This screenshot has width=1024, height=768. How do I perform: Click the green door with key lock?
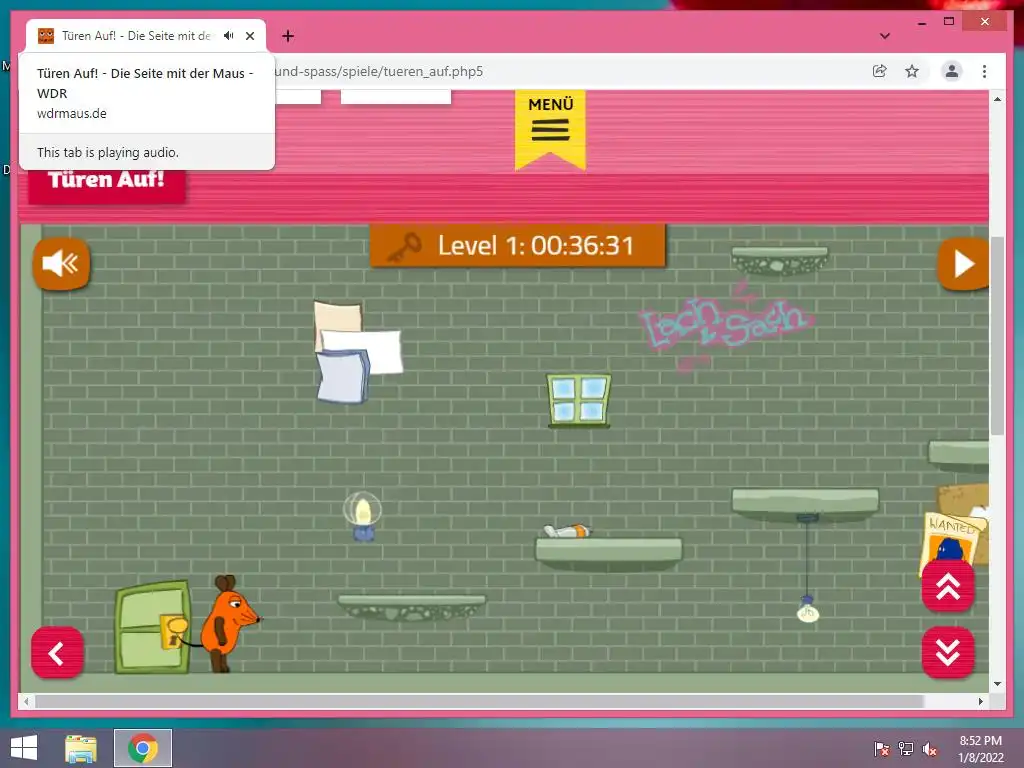[x=153, y=628]
